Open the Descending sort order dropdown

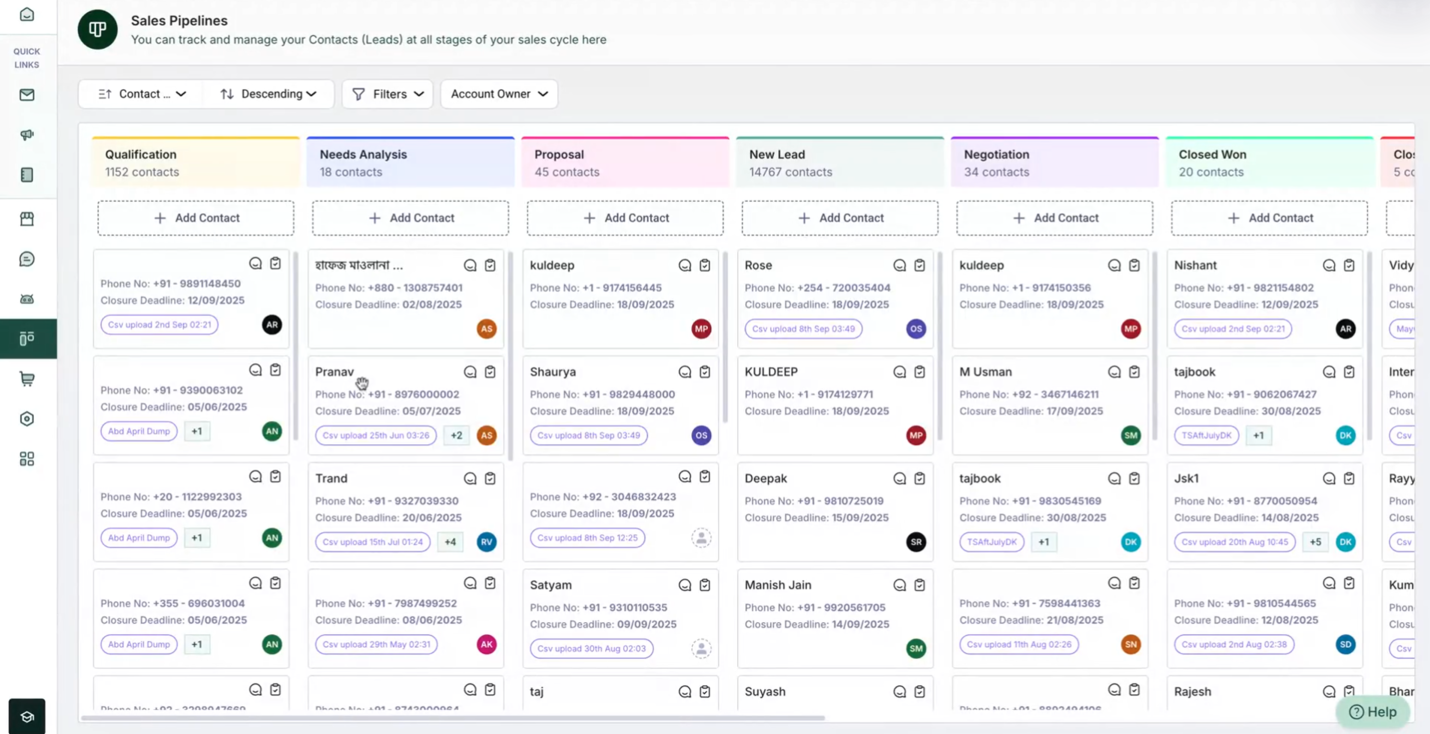pyautogui.click(x=266, y=93)
